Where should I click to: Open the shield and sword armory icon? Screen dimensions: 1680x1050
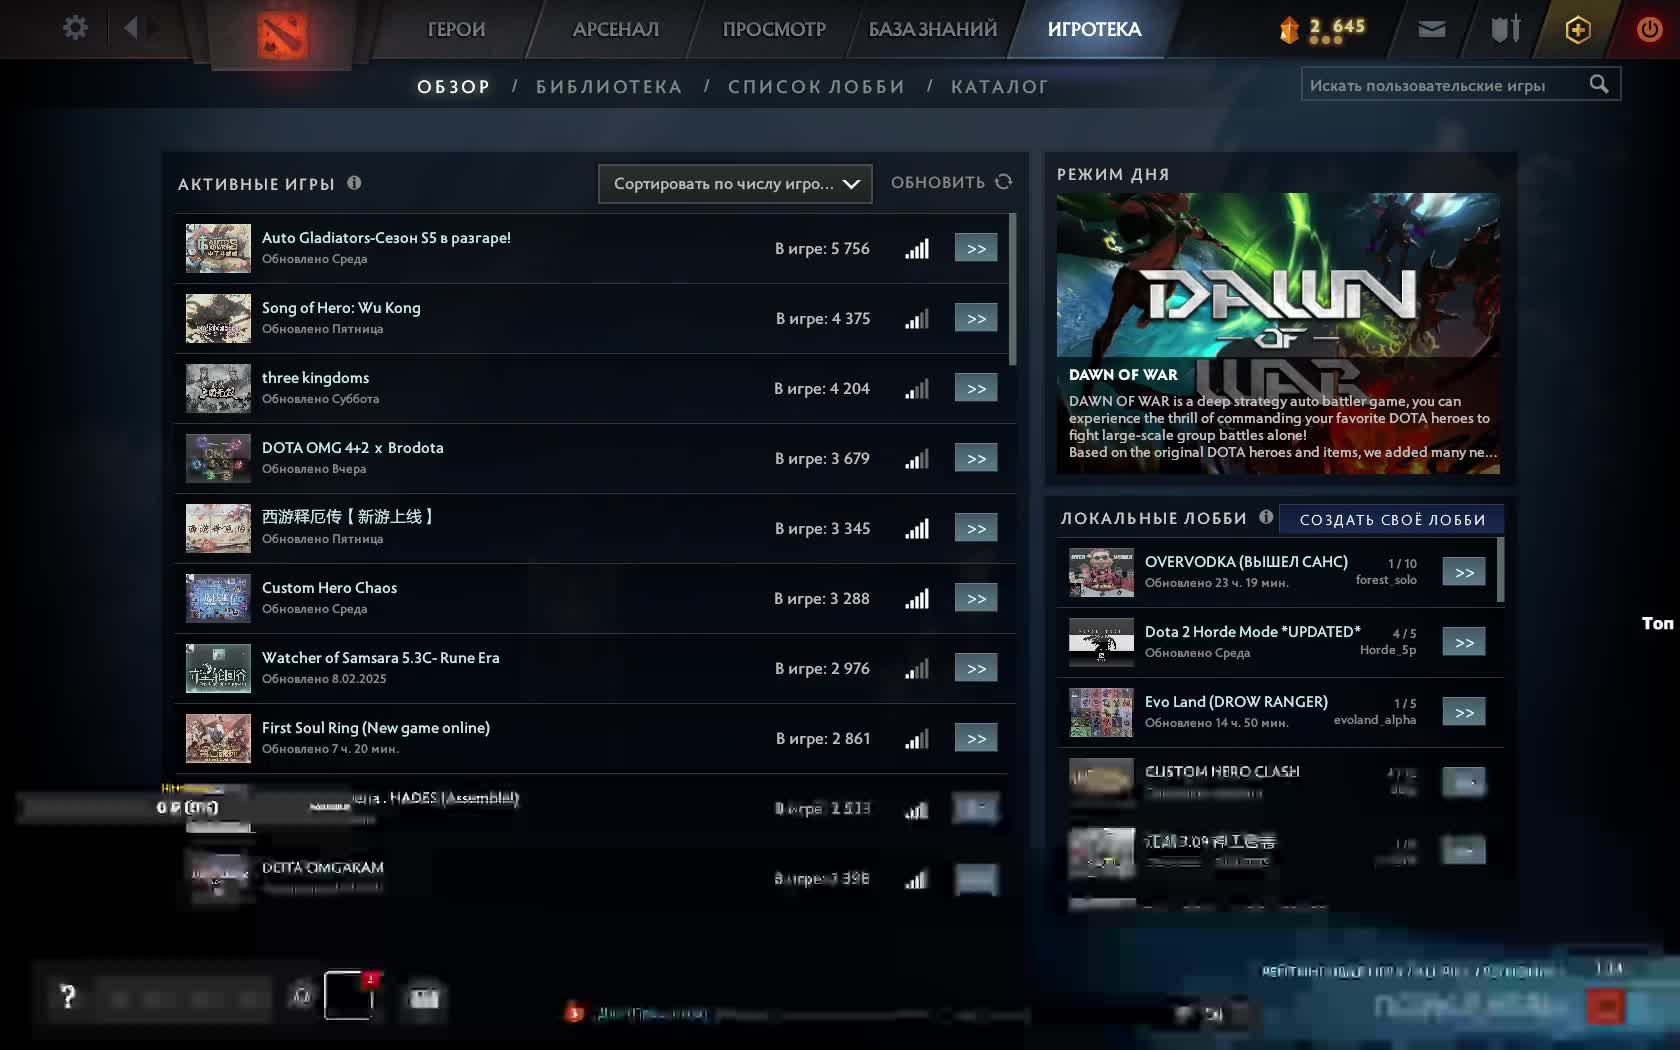click(x=1505, y=29)
